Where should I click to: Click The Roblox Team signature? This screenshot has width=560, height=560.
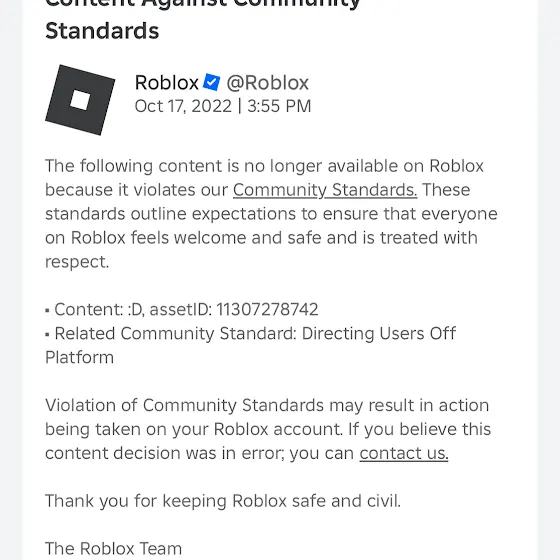114,549
